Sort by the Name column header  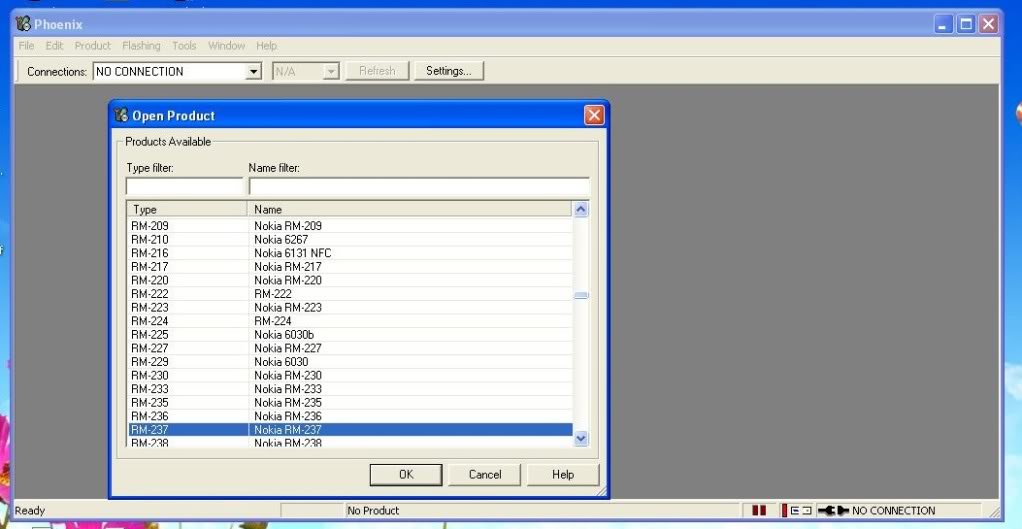pos(409,209)
